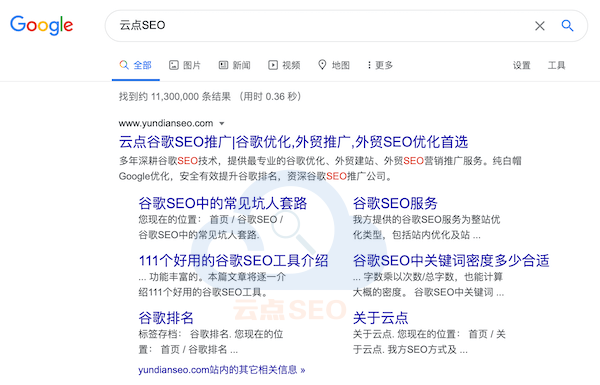This screenshot has width=600, height=385.
Task: Click the snippet line starting 多年深耕谷歌SEO技术
Action: (x=320, y=161)
